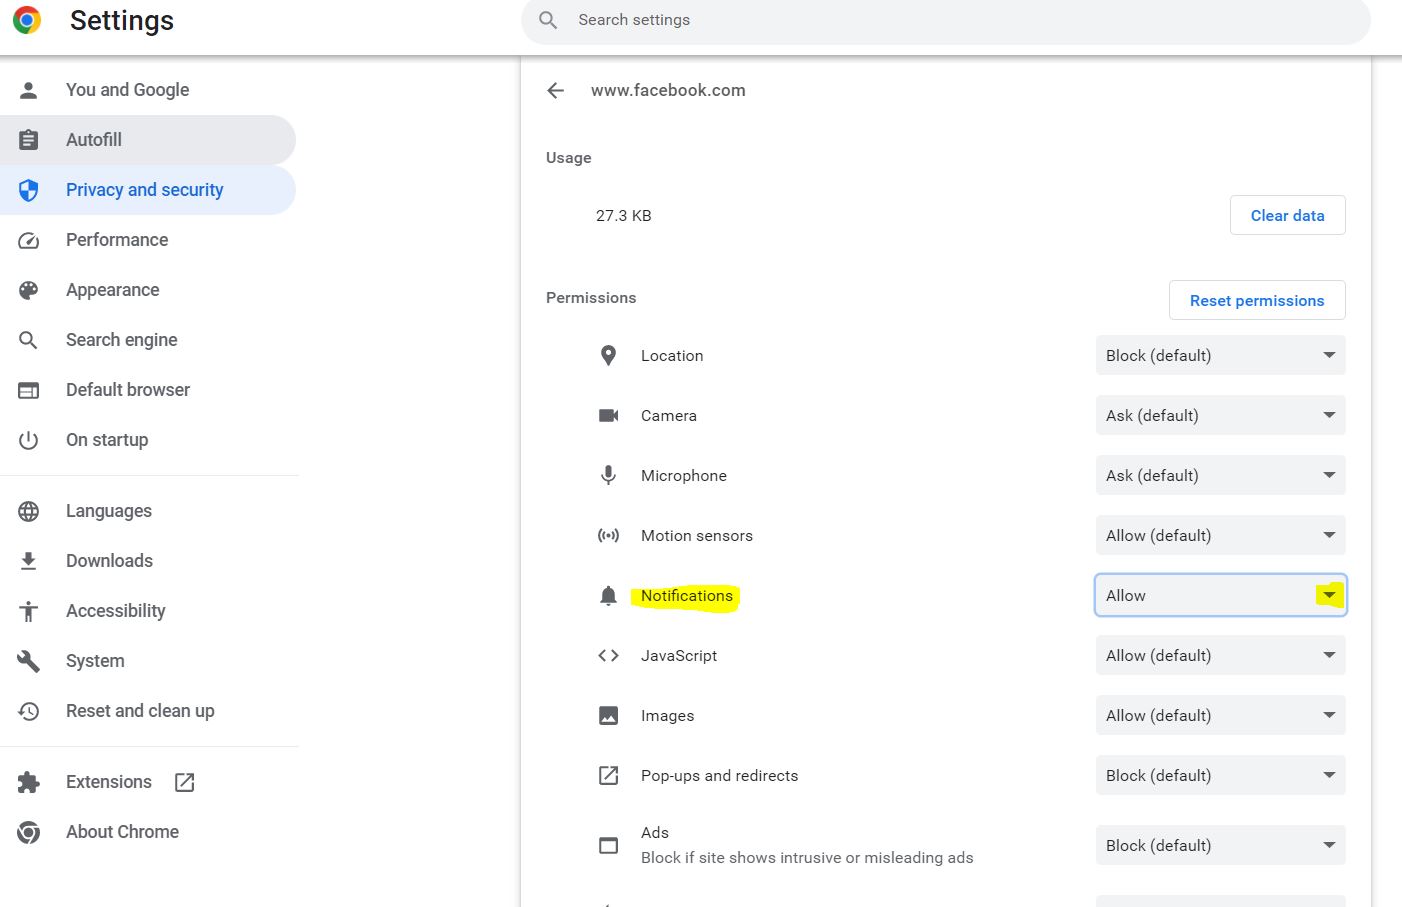Open Performance settings

point(148,240)
